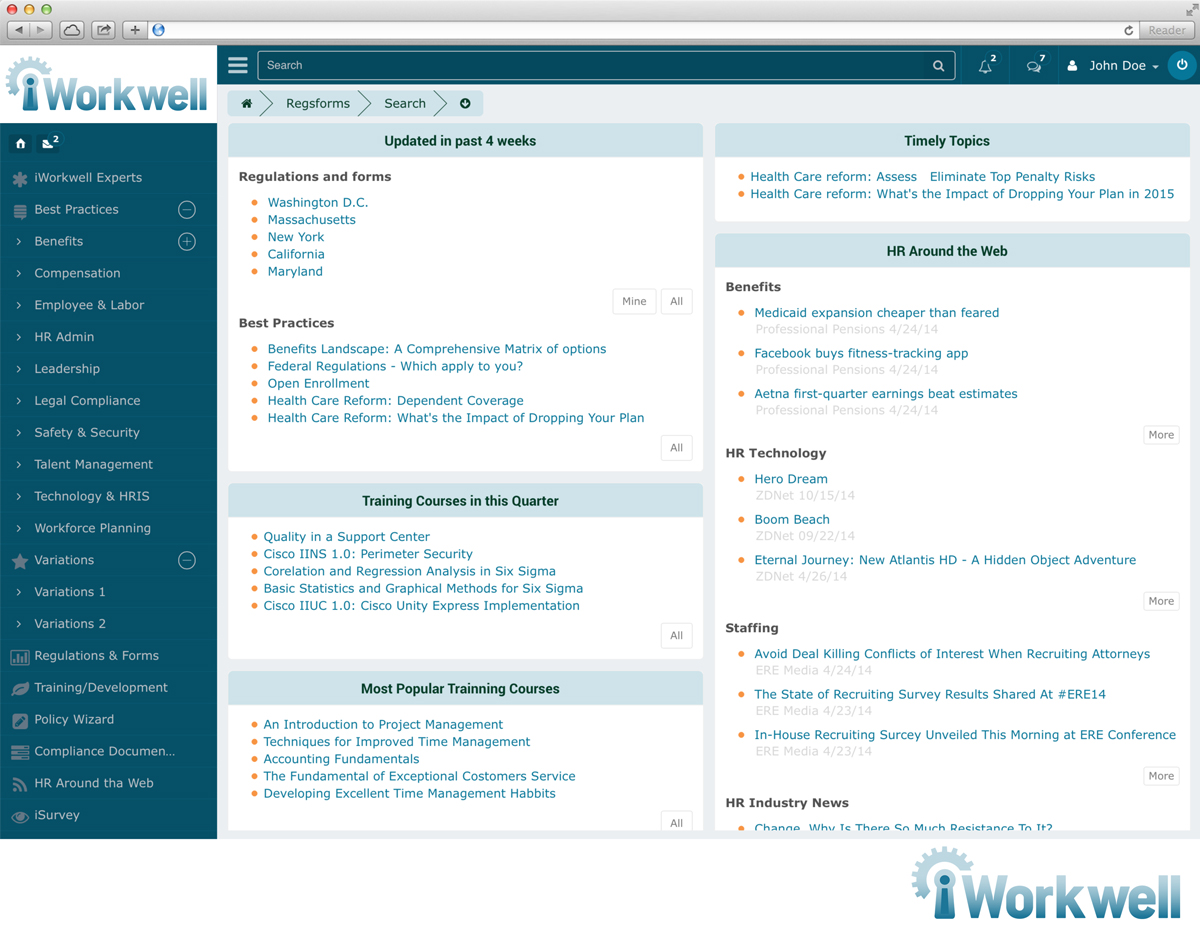Screen dimensions: 1200x927
Task: Click the home icon in the sidebar
Action: (x=19, y=143)
